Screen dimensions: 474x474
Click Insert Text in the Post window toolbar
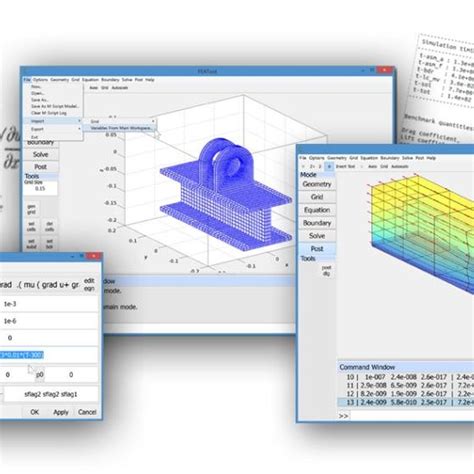point(345,166)
